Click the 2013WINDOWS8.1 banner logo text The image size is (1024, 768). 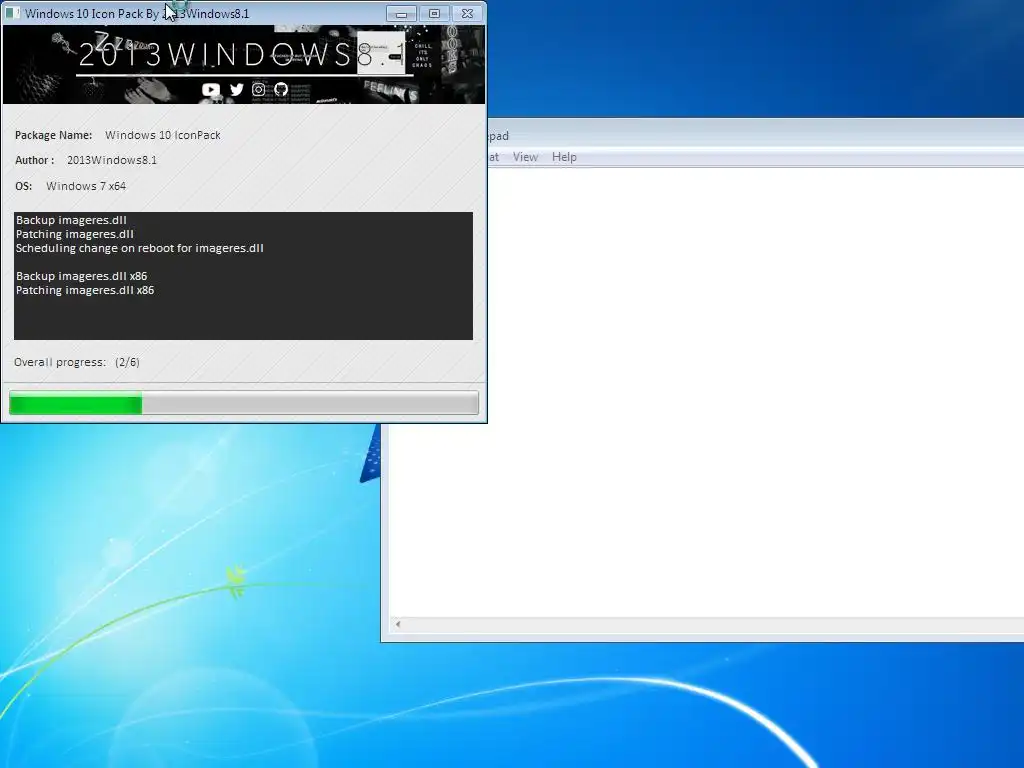[x=242, y=55]
